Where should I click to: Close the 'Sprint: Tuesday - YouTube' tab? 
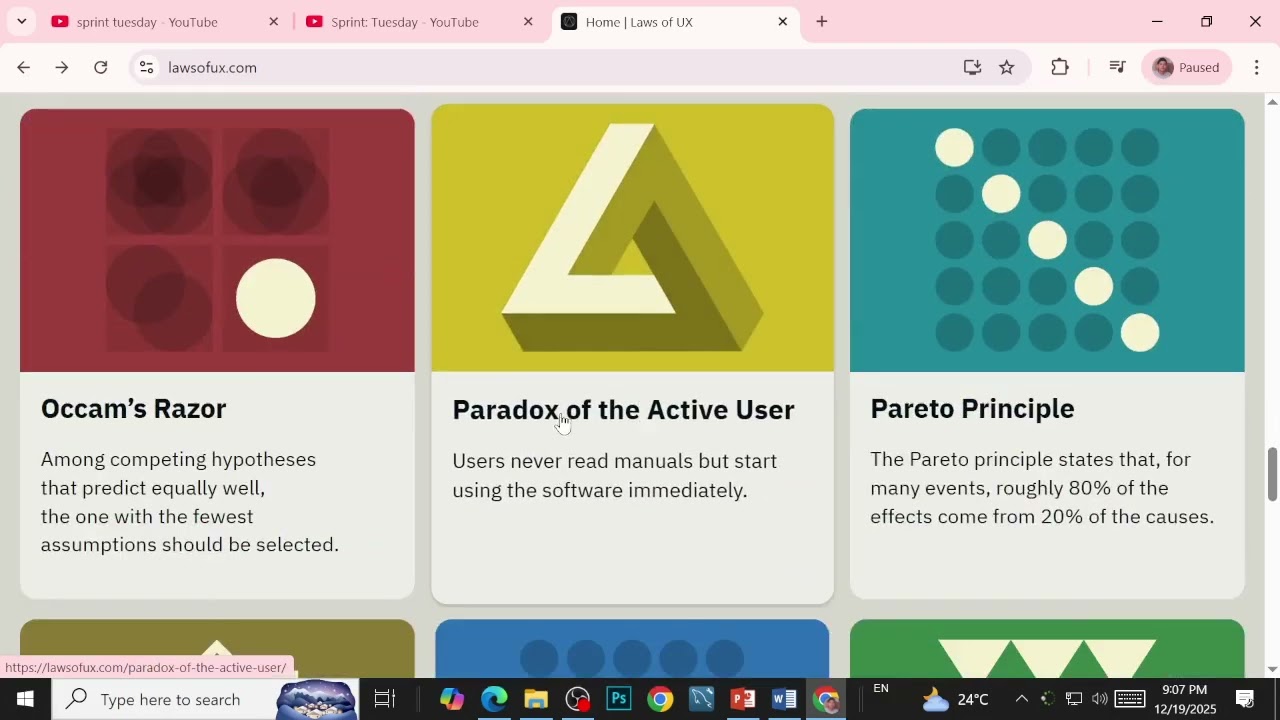[528, 21]
